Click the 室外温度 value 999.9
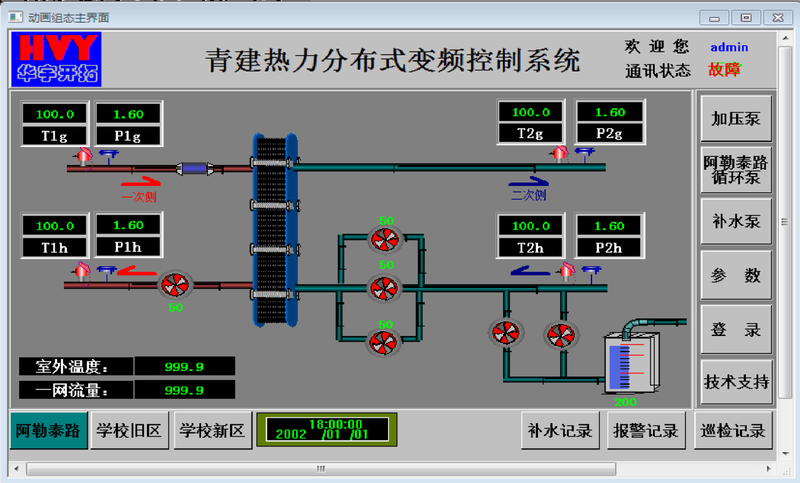The width and height of the screenshot is (800, 483). [184, 366]
